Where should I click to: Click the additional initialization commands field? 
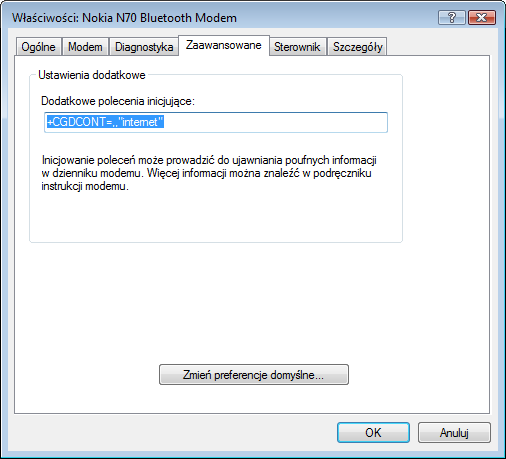coord(216,122)
